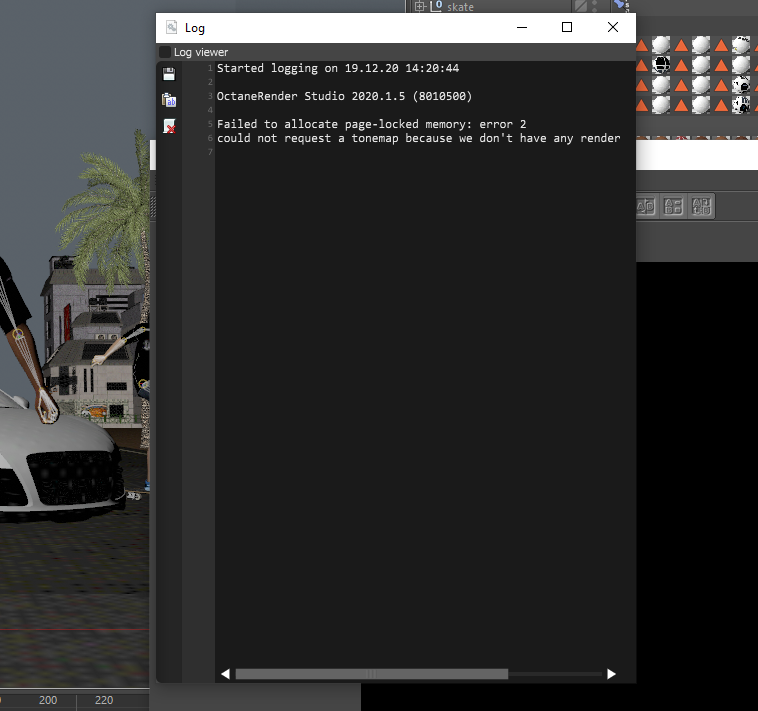The width and height of the screenshot is (758, 711).
Task: Click frame 200 on the timeline ruler
Action: pyautogui.click(x=48, y=700)
